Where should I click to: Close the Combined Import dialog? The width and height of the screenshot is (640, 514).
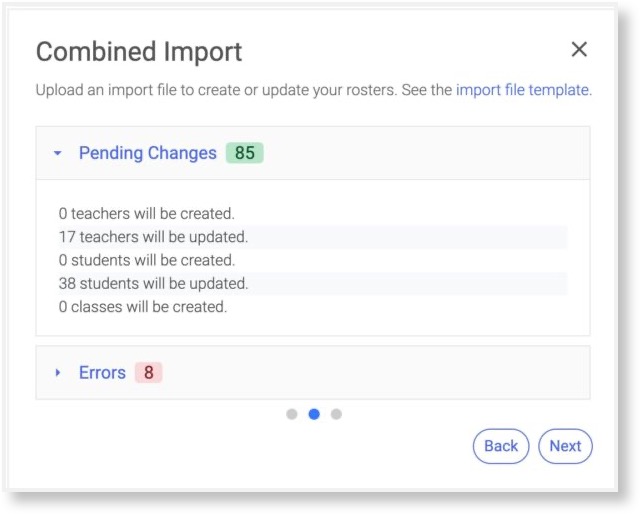tap(579, 50)
